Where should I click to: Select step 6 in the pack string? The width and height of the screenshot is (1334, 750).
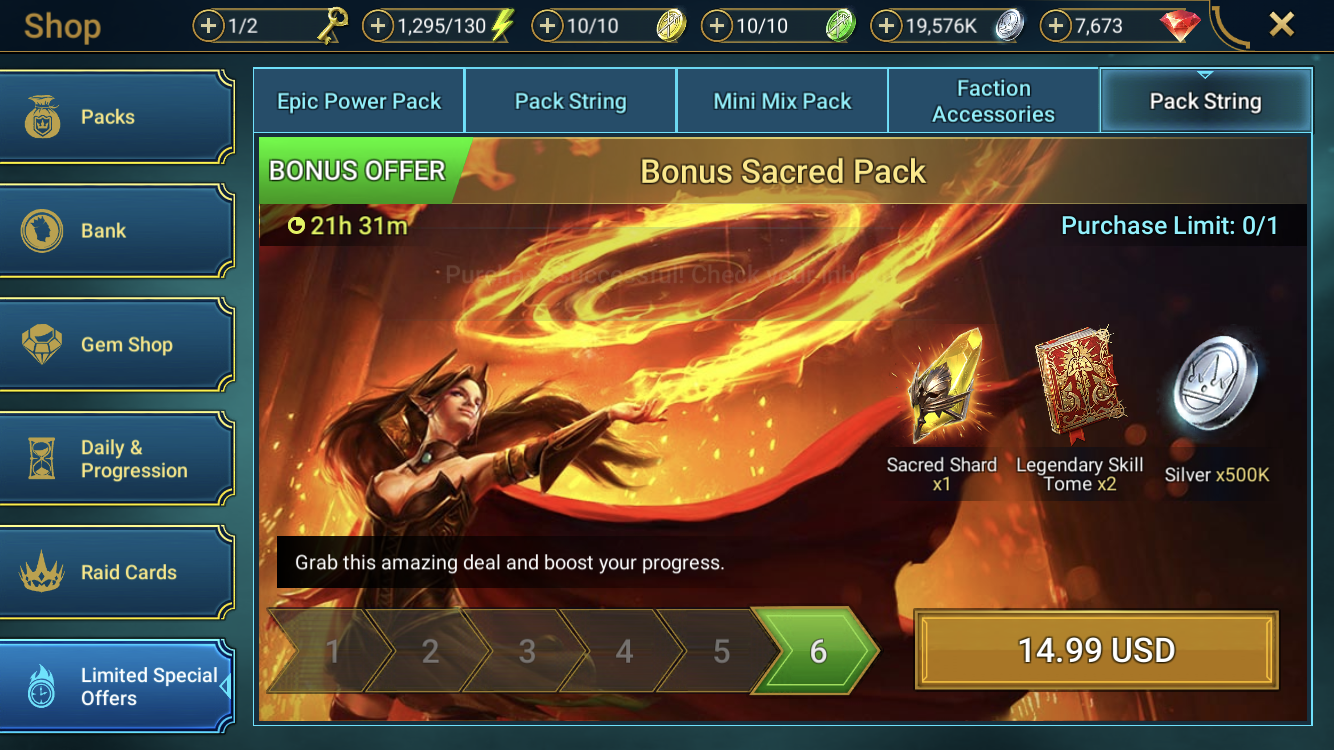tap(815, 651)
